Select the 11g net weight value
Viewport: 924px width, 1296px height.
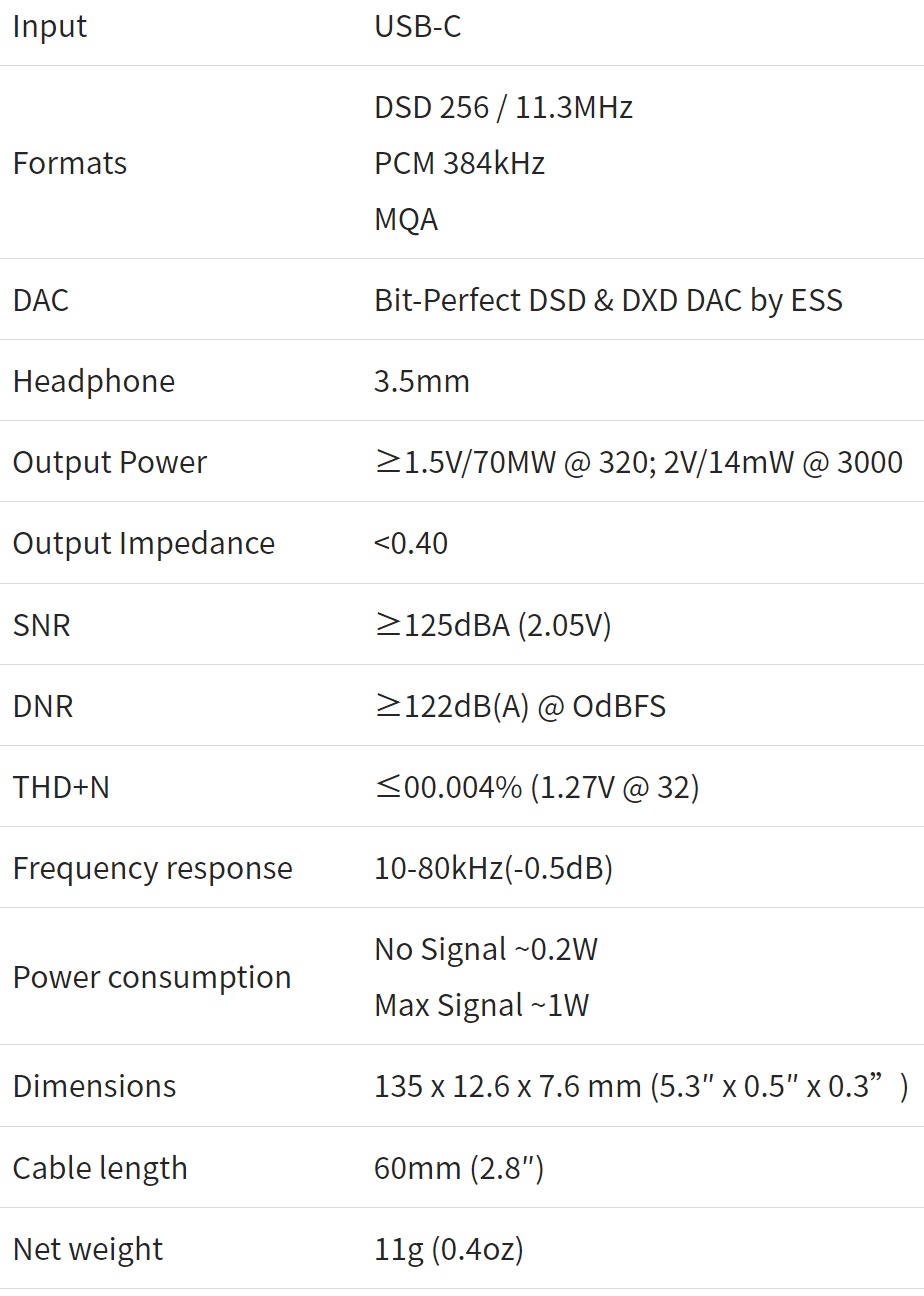coord(449,1249)
